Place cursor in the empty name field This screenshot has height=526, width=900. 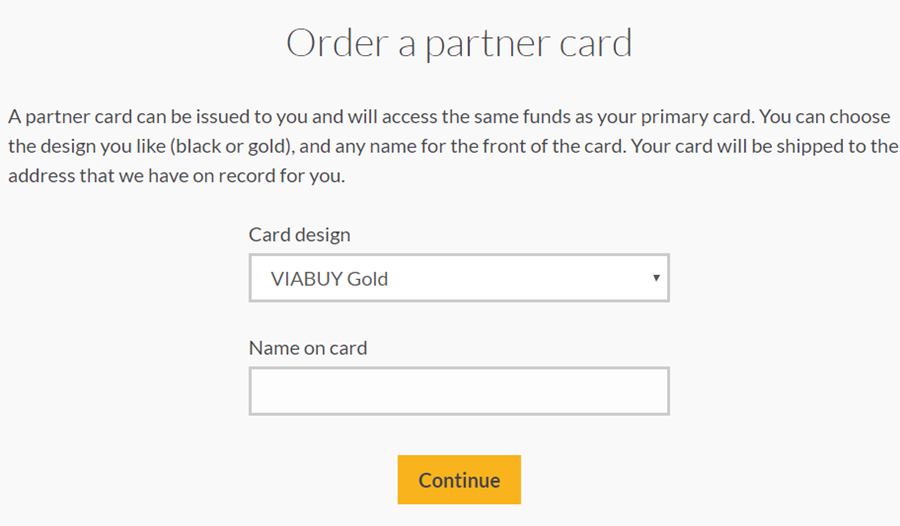(x=458, y=391)
